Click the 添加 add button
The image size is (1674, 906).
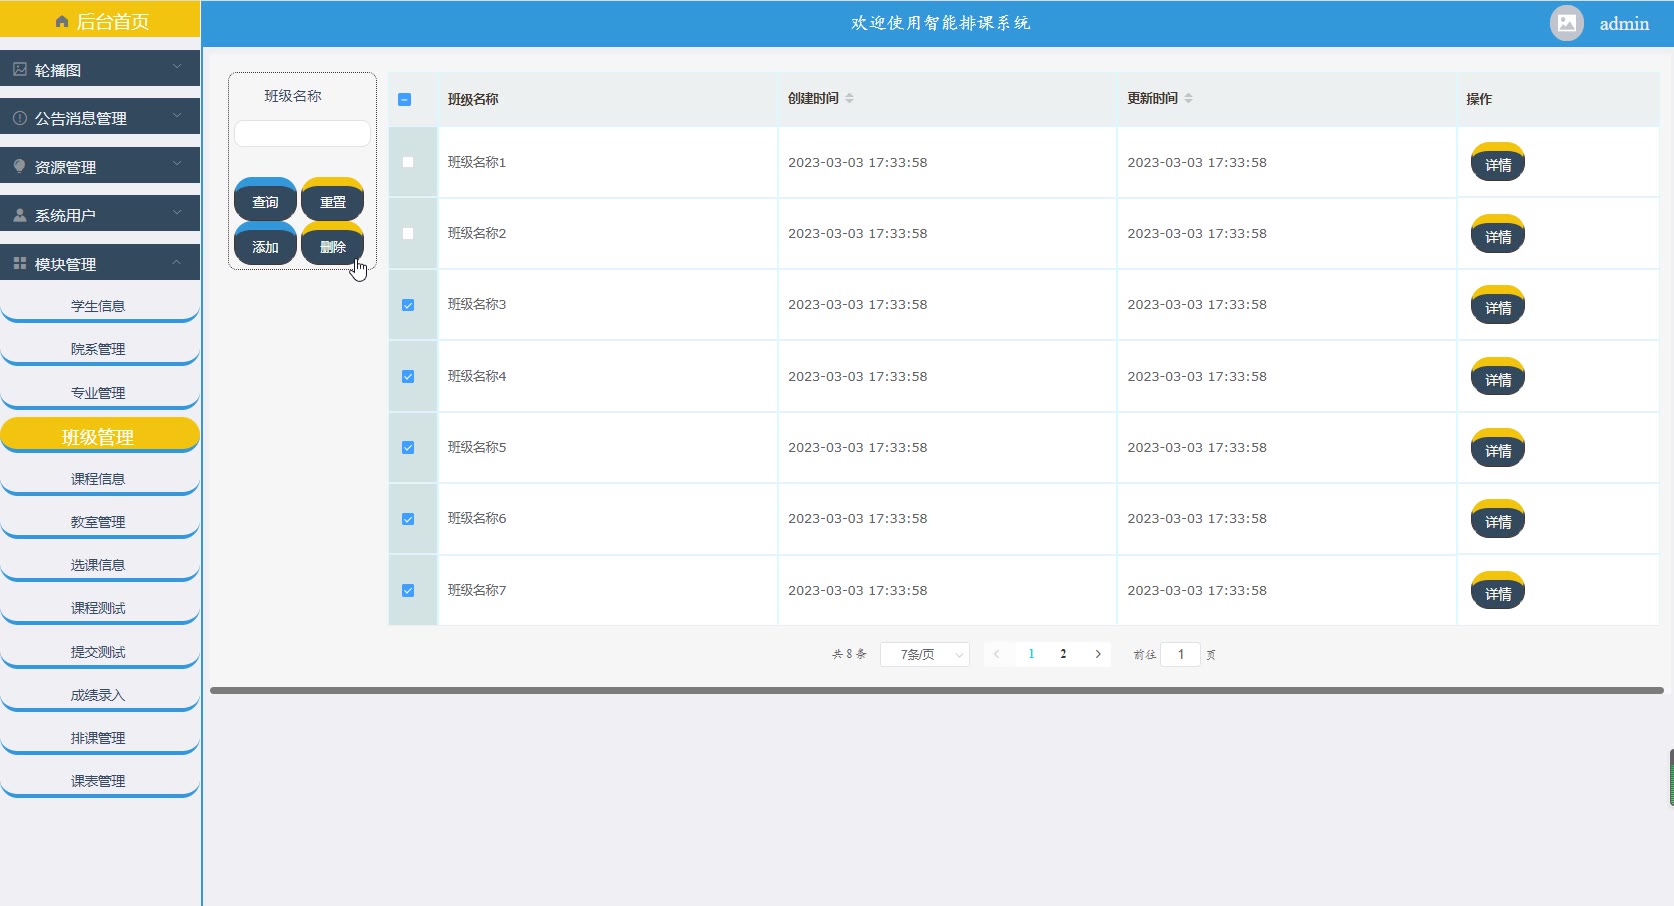point(265,244)
